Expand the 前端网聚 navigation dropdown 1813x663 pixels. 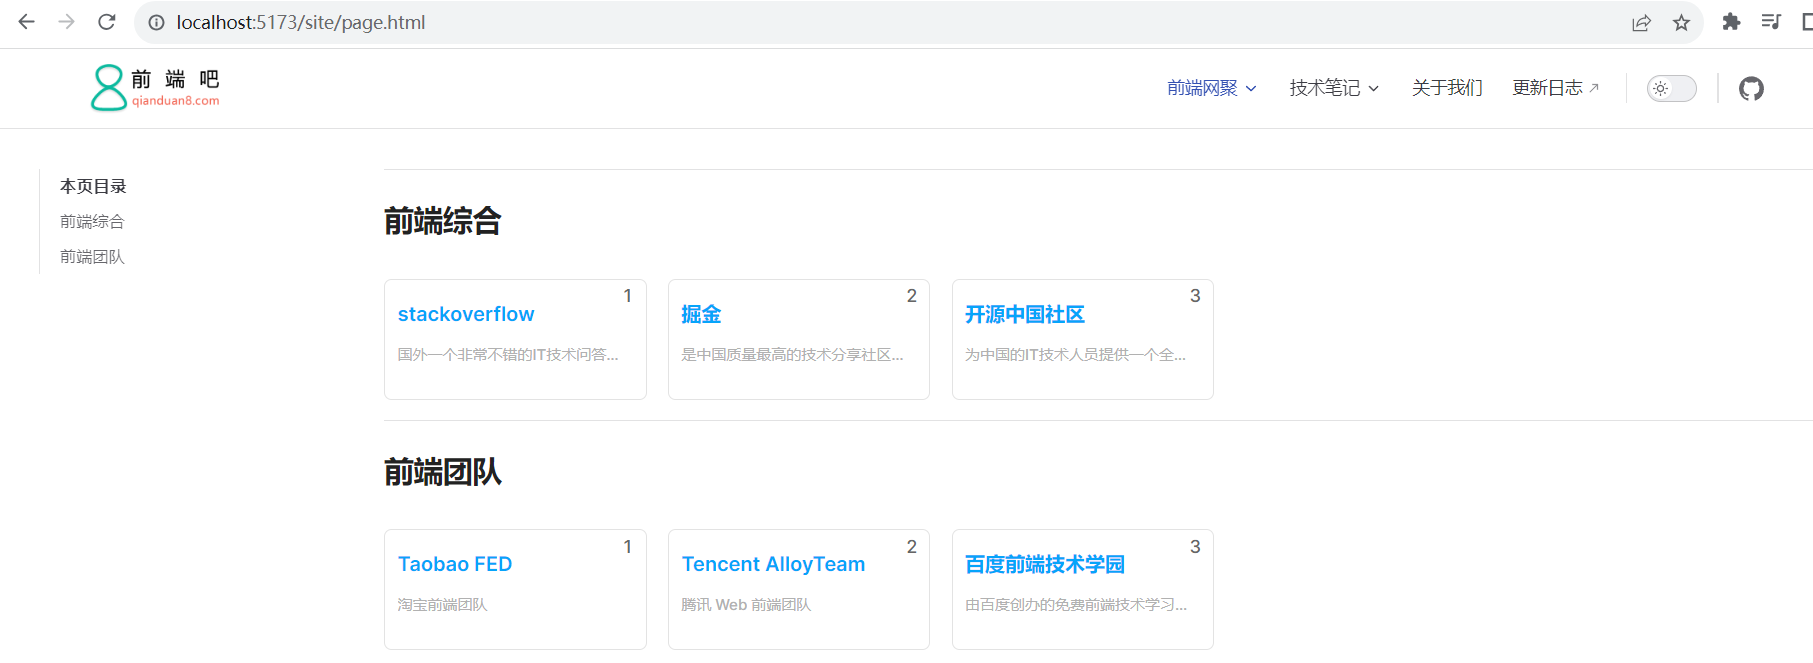click(x=1212, y=88)
